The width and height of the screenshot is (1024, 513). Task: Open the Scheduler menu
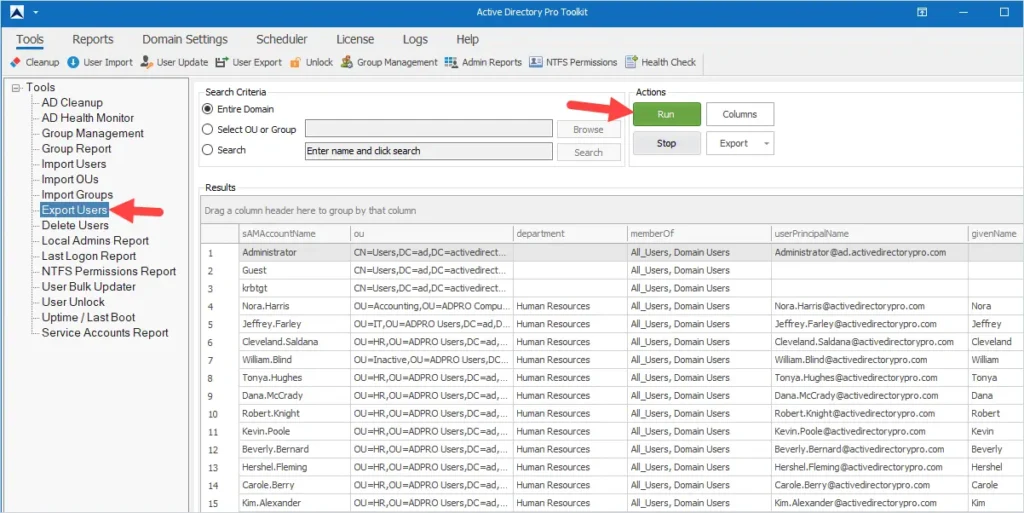pyautogui.click(x=281, y=39)
